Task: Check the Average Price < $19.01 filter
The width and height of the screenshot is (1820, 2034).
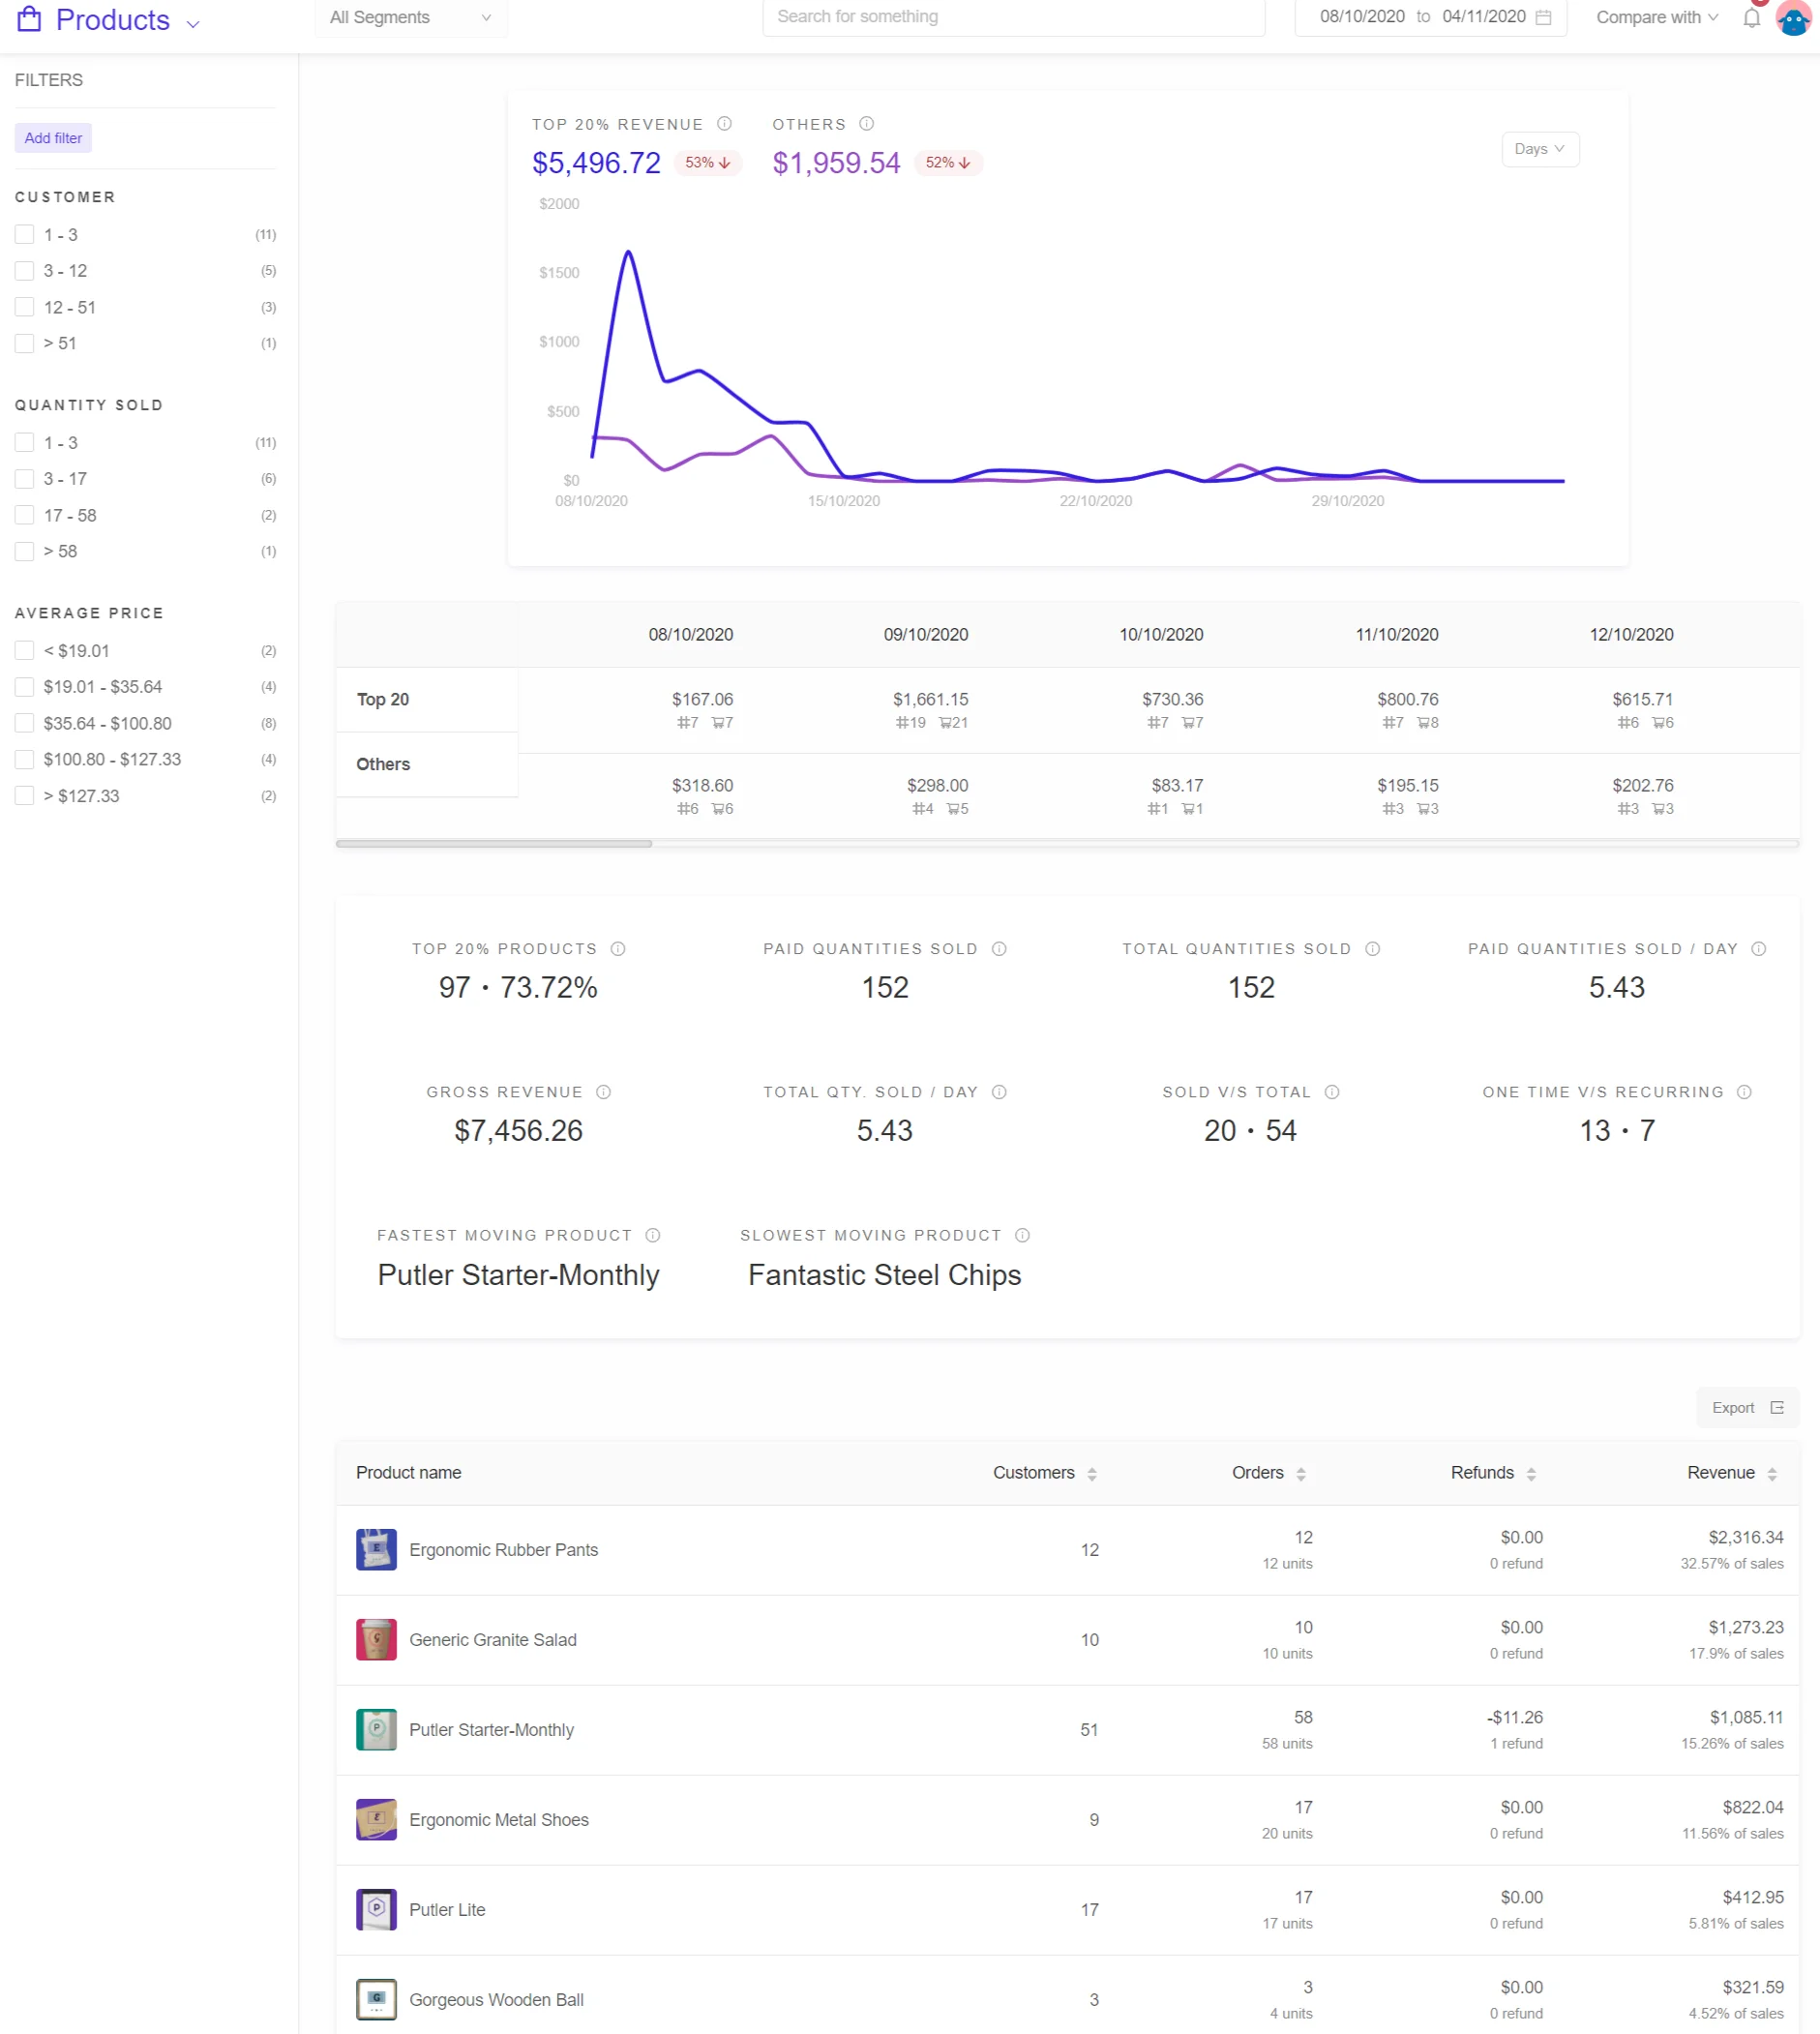Action: click(25, 651)
